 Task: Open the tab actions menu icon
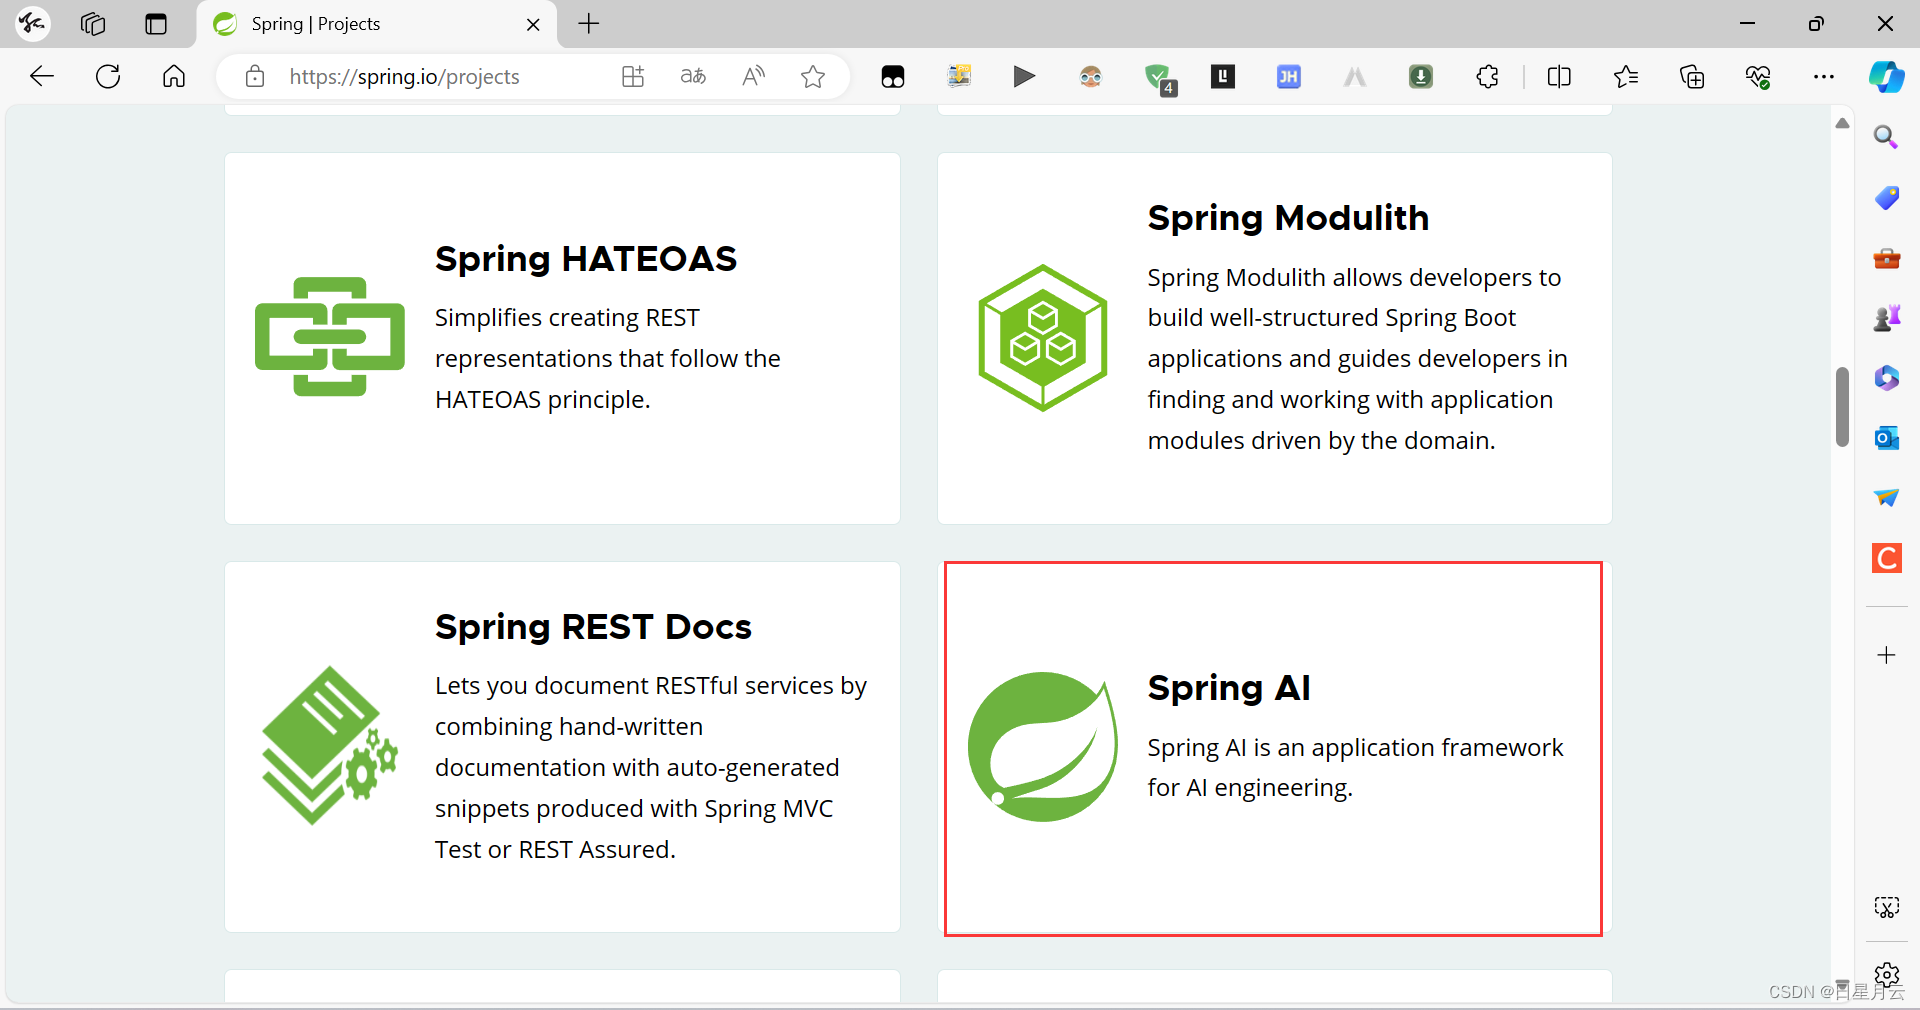[x=156, y=24]
